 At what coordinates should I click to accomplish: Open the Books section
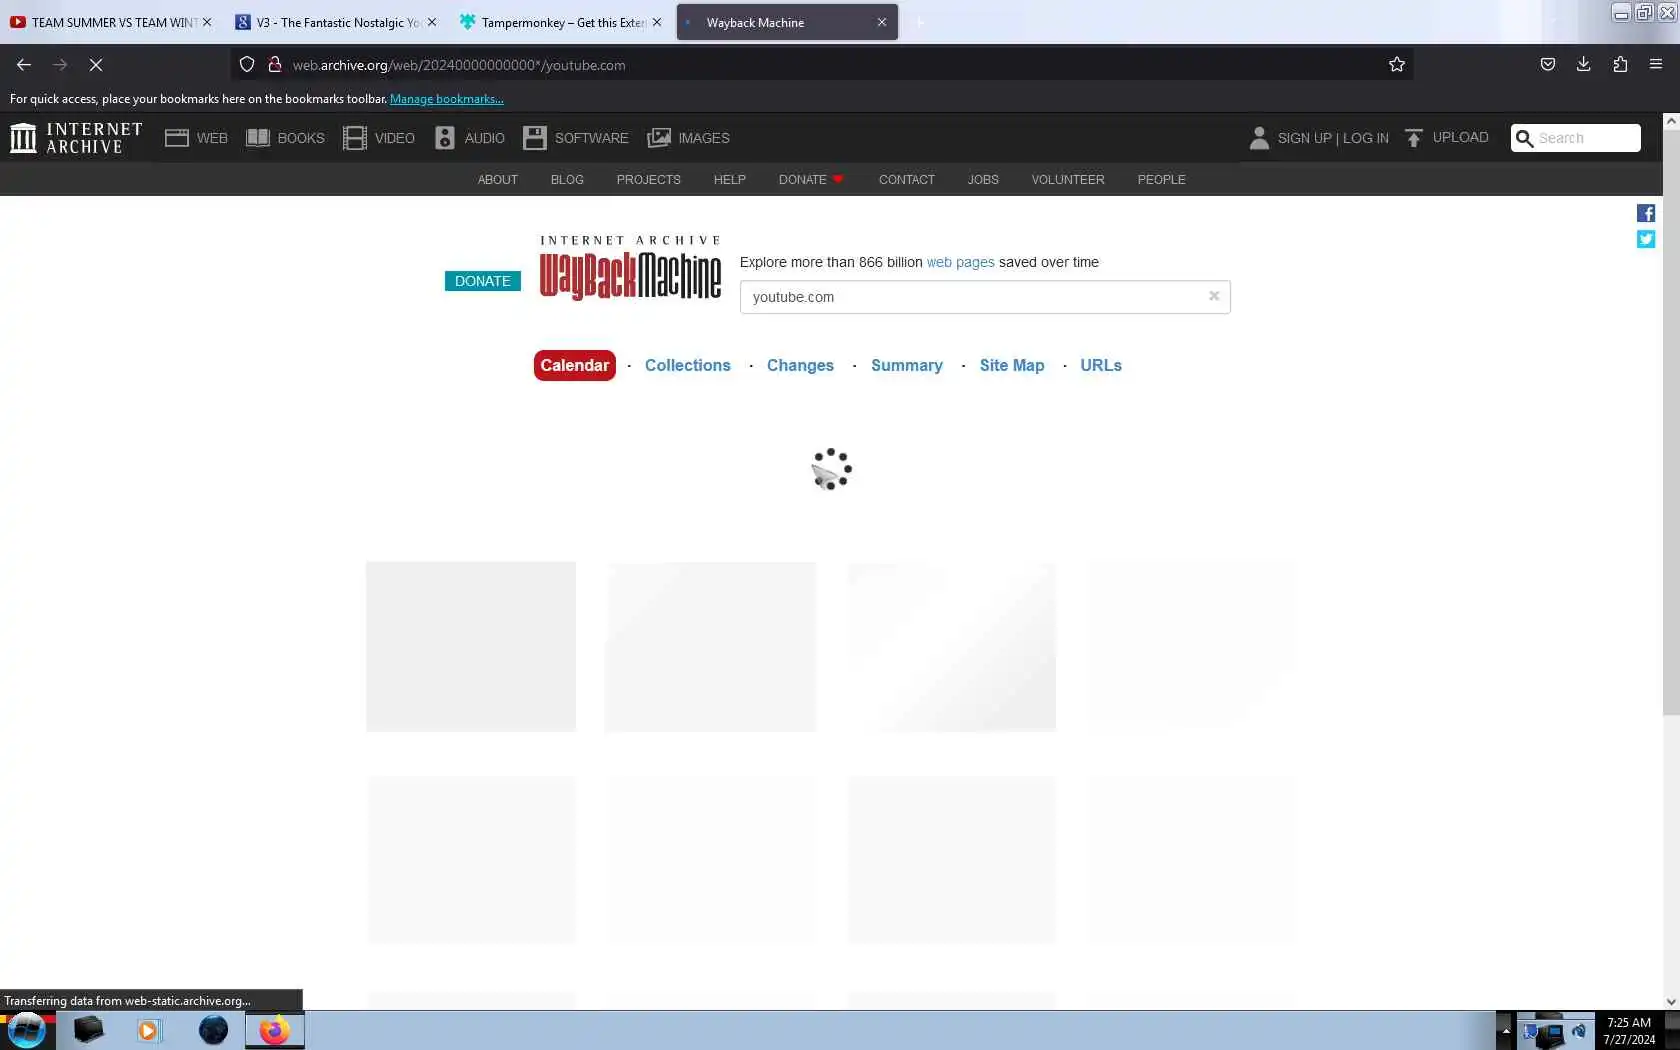tap(286, 138)
